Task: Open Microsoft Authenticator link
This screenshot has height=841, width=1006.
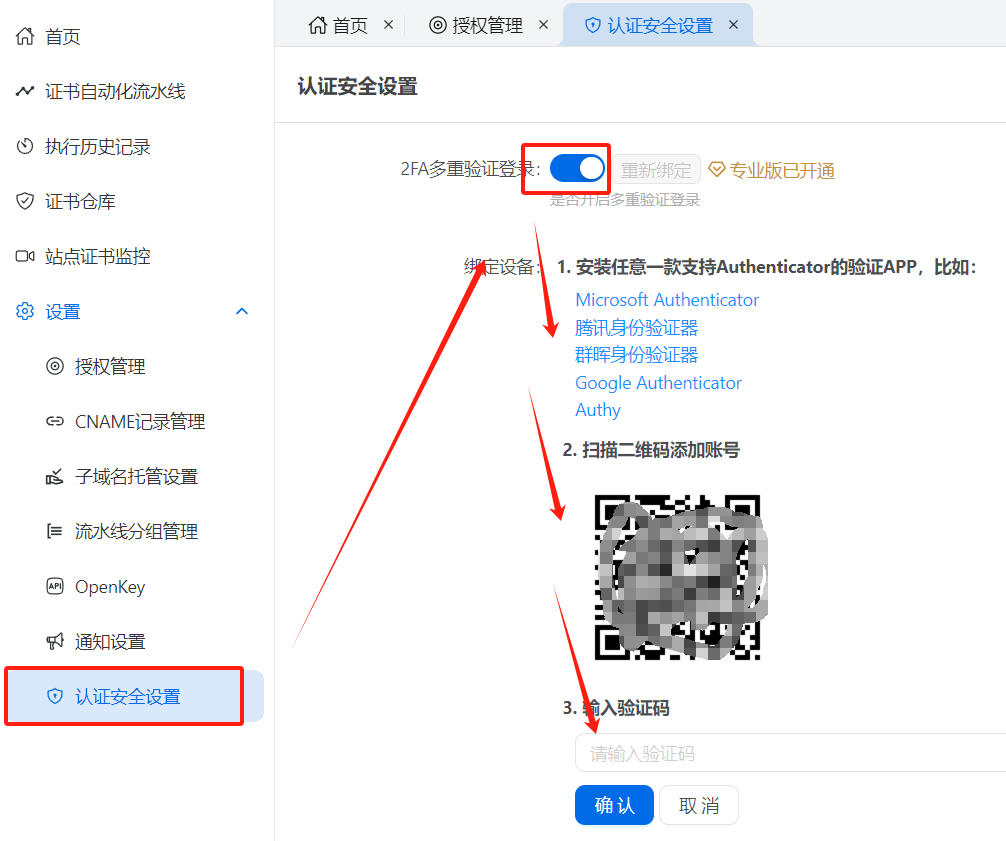Action: pyautogui.click(x=667, y=300)
